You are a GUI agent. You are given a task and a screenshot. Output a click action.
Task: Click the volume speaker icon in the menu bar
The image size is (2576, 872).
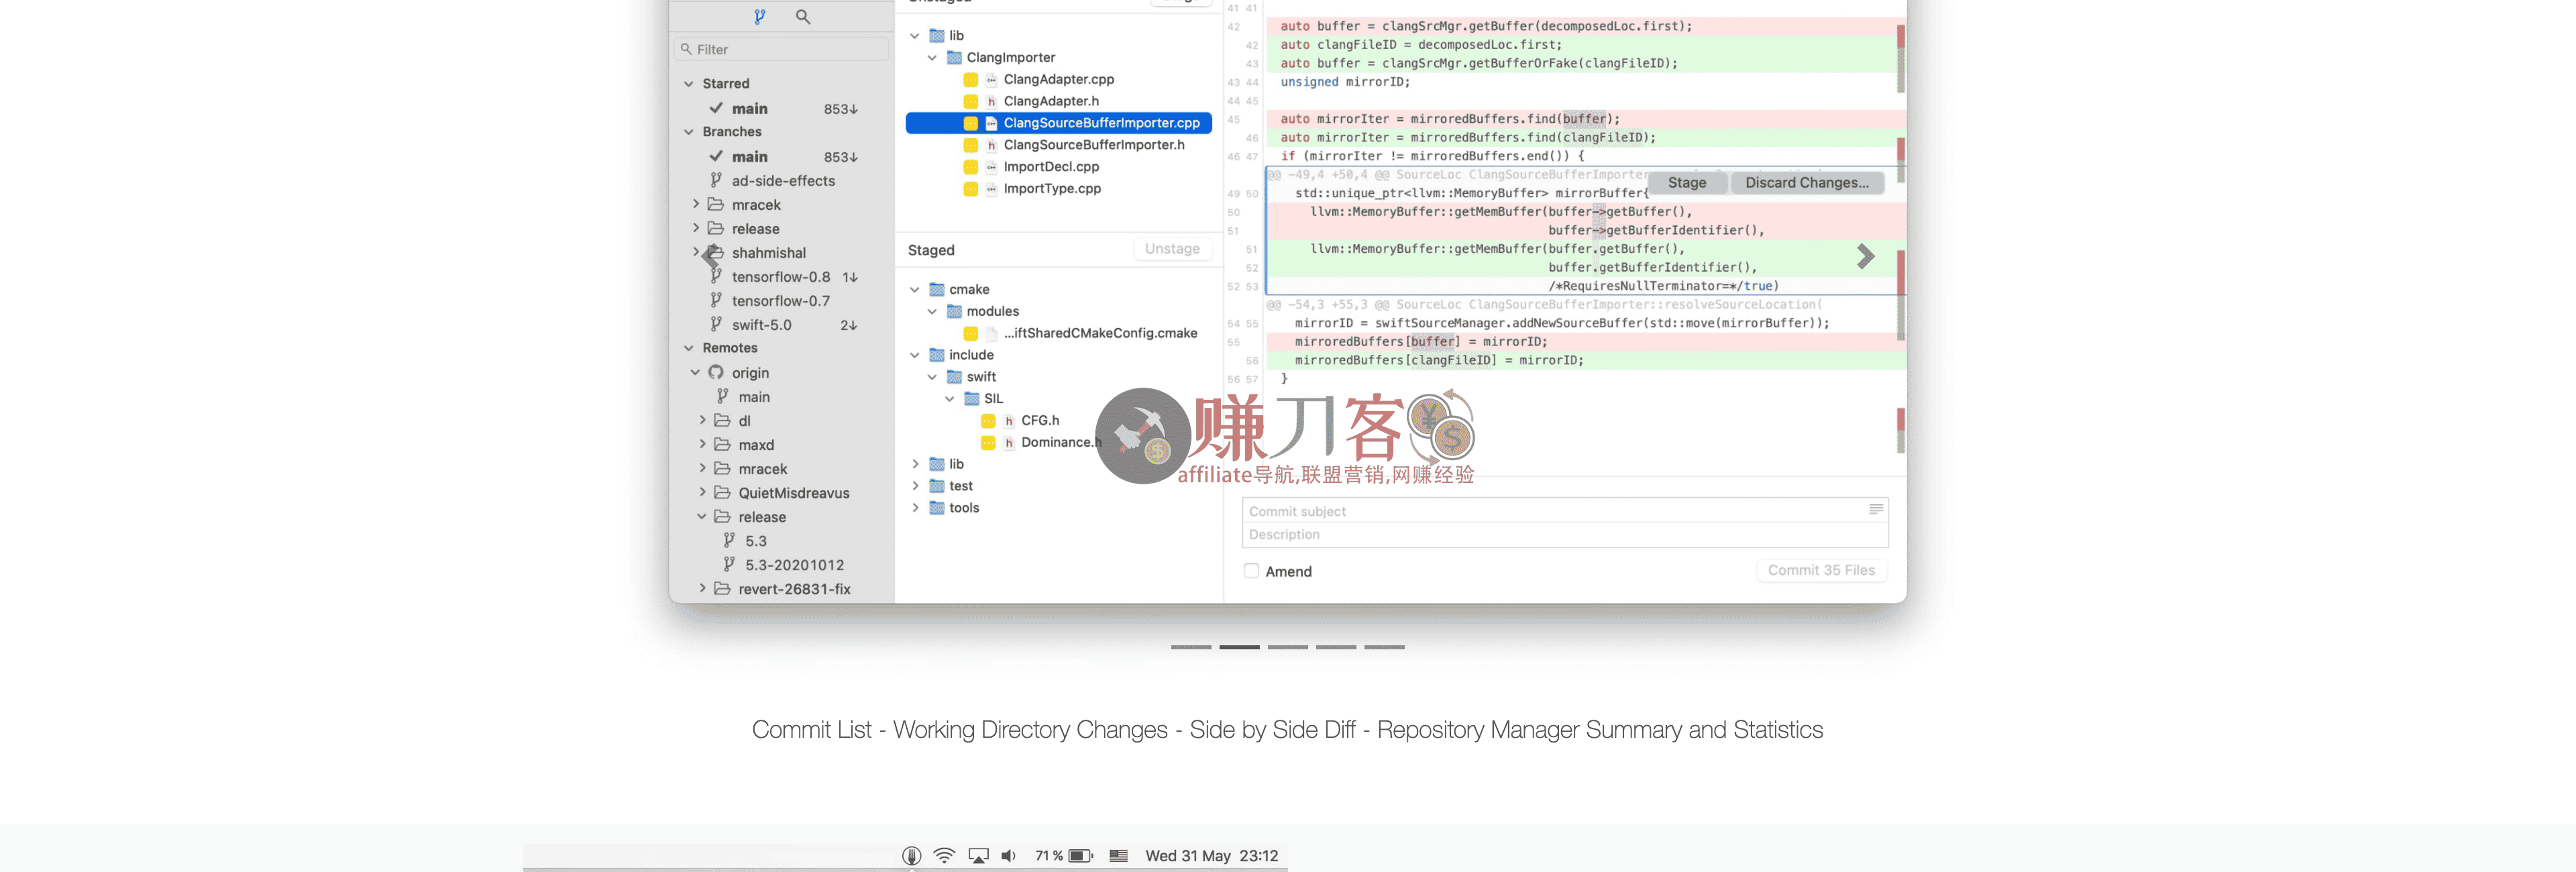pos(1008,856)
